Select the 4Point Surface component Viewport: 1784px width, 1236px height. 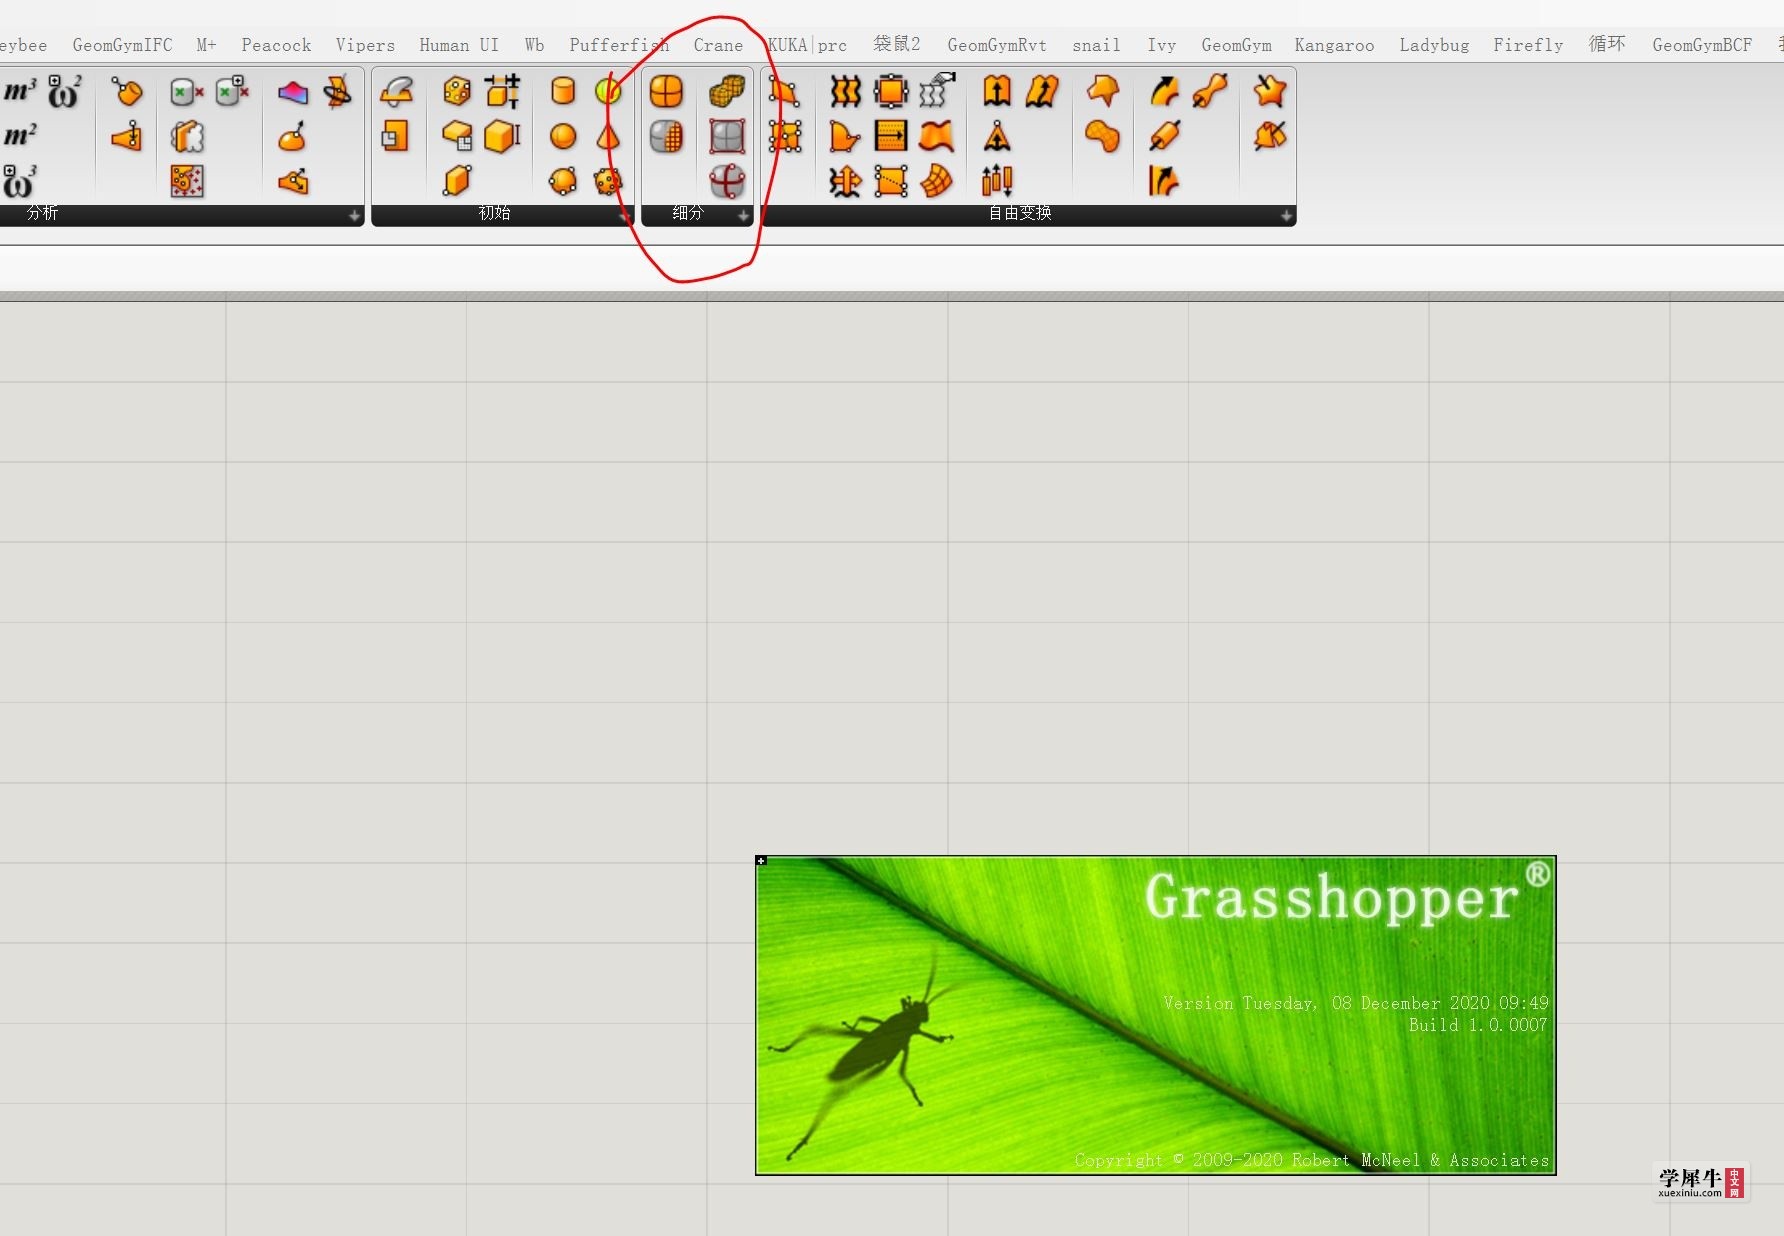point(785,92)
